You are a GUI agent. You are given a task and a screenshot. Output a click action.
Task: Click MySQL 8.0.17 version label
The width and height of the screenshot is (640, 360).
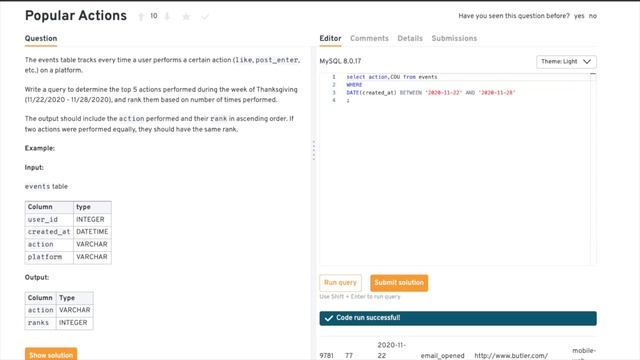340,61
